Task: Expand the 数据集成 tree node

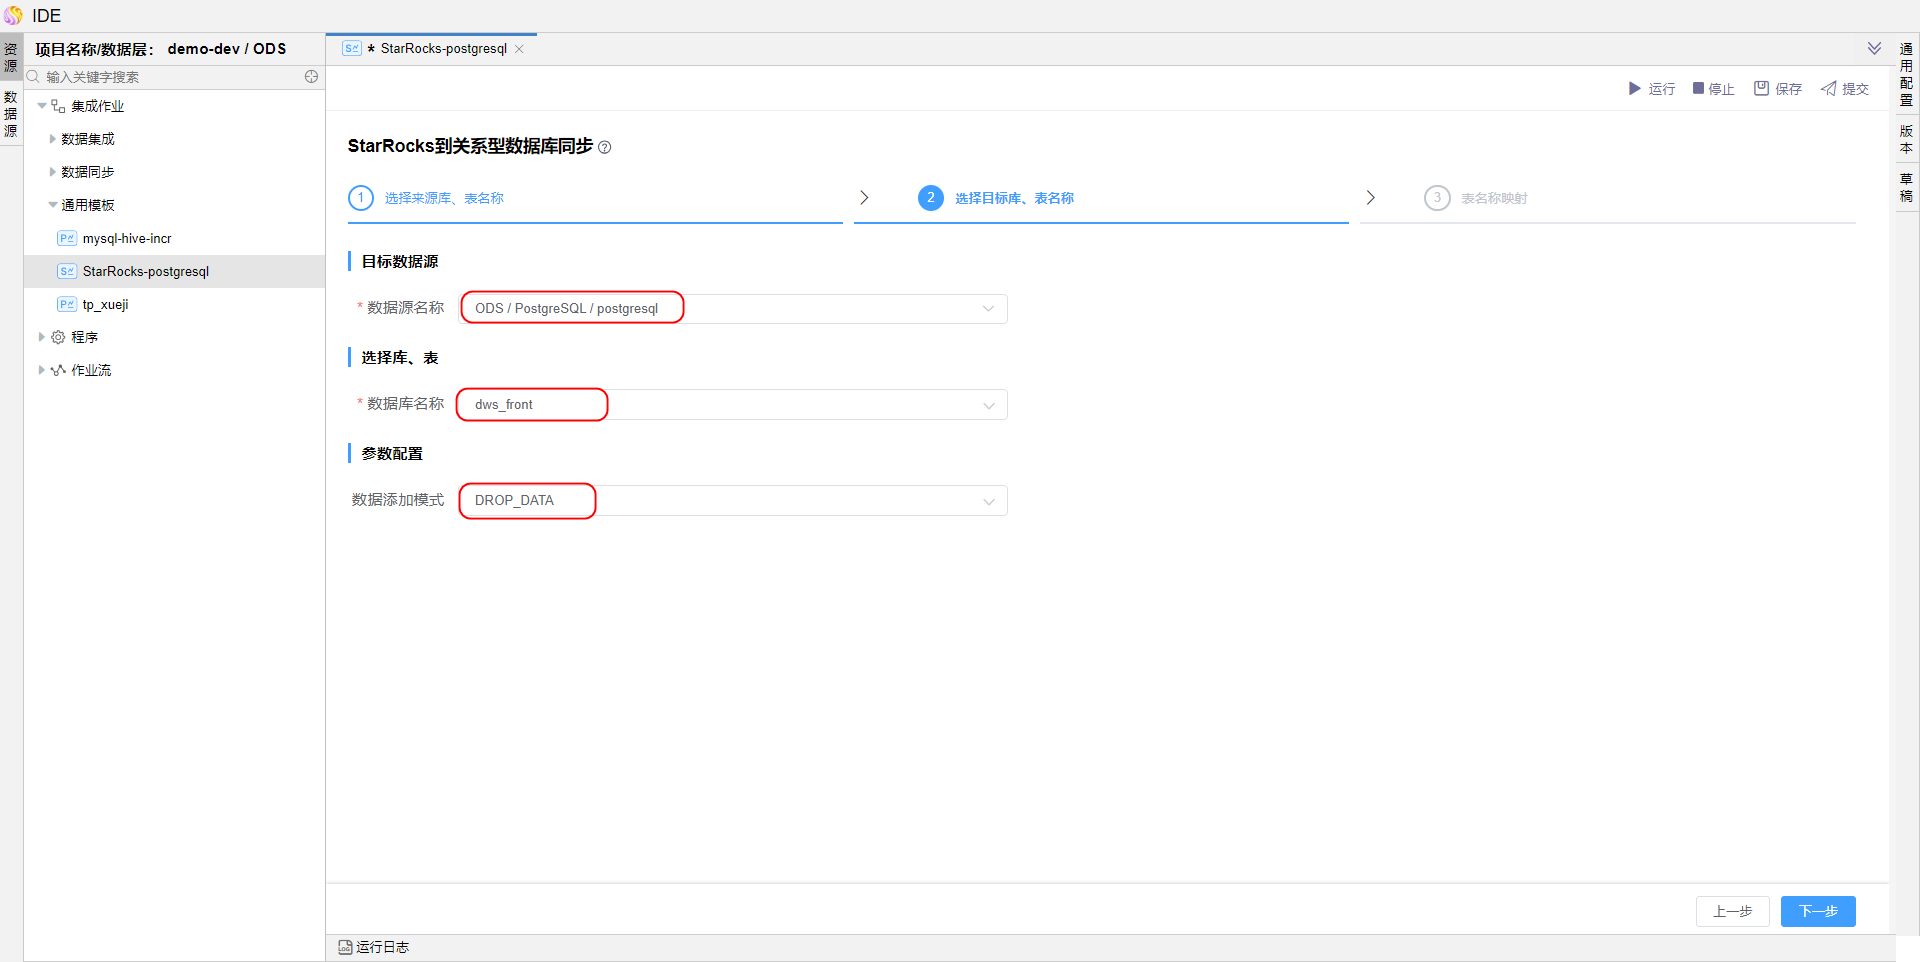Action: 52,139
